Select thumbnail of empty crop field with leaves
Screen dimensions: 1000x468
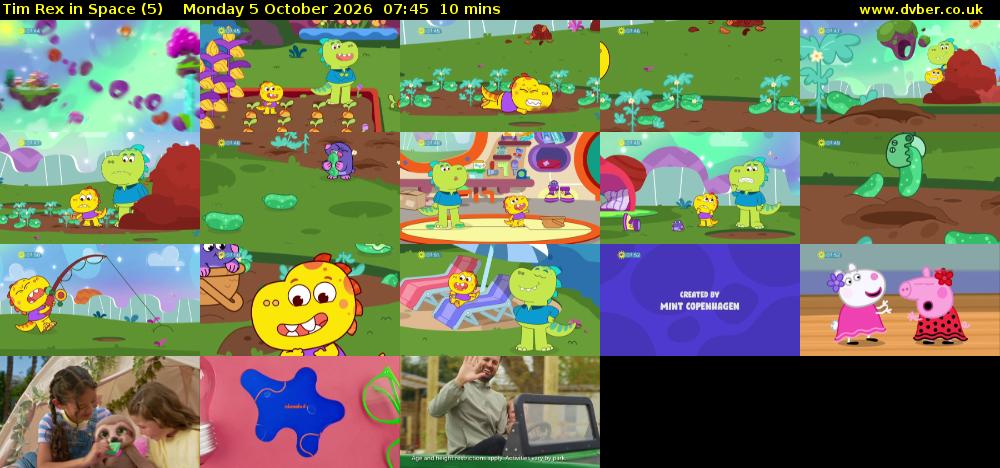click(700, 76)
